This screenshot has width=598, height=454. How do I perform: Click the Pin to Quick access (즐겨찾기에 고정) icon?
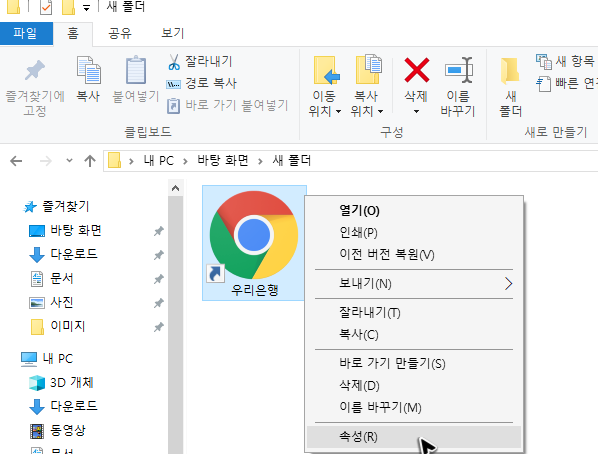[35, 70]
